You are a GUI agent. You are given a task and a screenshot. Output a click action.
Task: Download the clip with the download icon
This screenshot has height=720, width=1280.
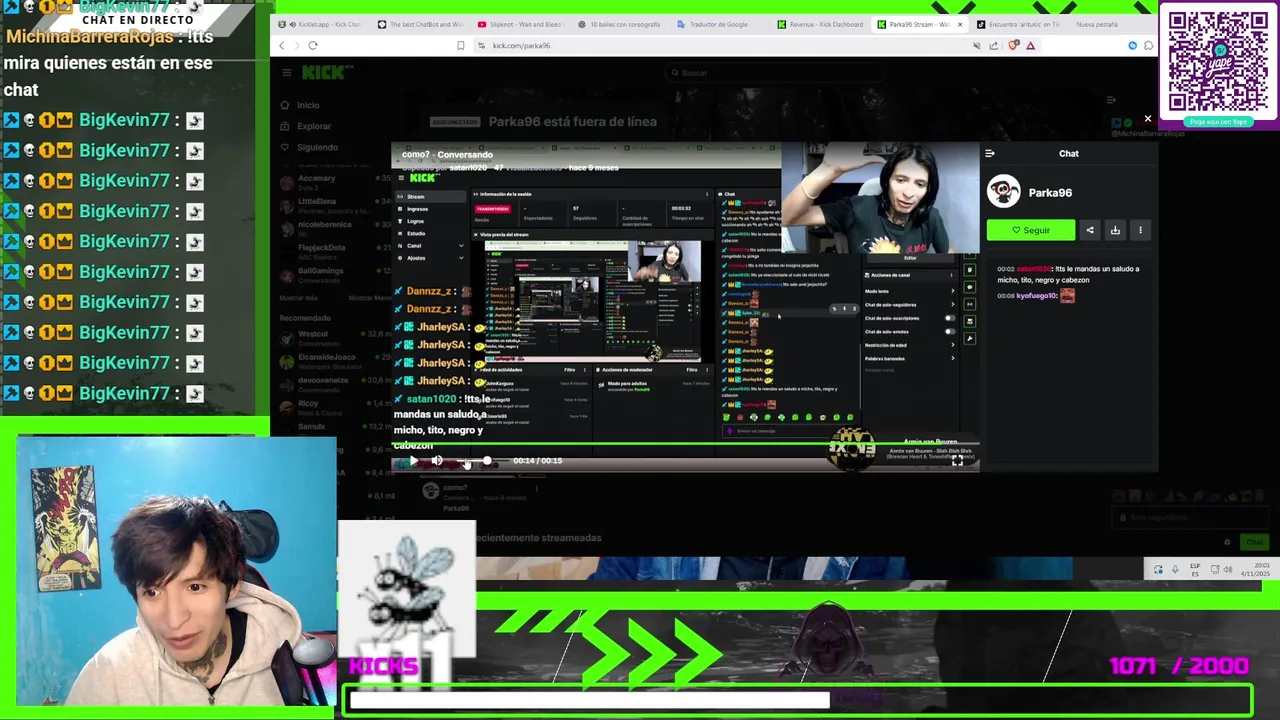(1115, 230)
